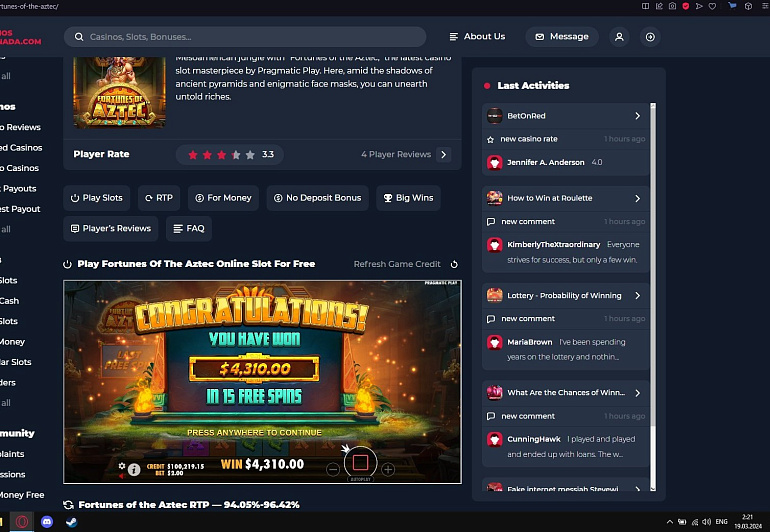Expand How to Win at Roulette activity
This screenshot has width=770, height=532.
coord(637,198)
